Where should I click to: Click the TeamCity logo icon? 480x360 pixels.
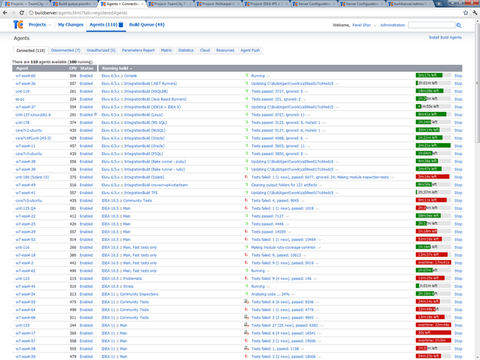[x=18, y=25]
